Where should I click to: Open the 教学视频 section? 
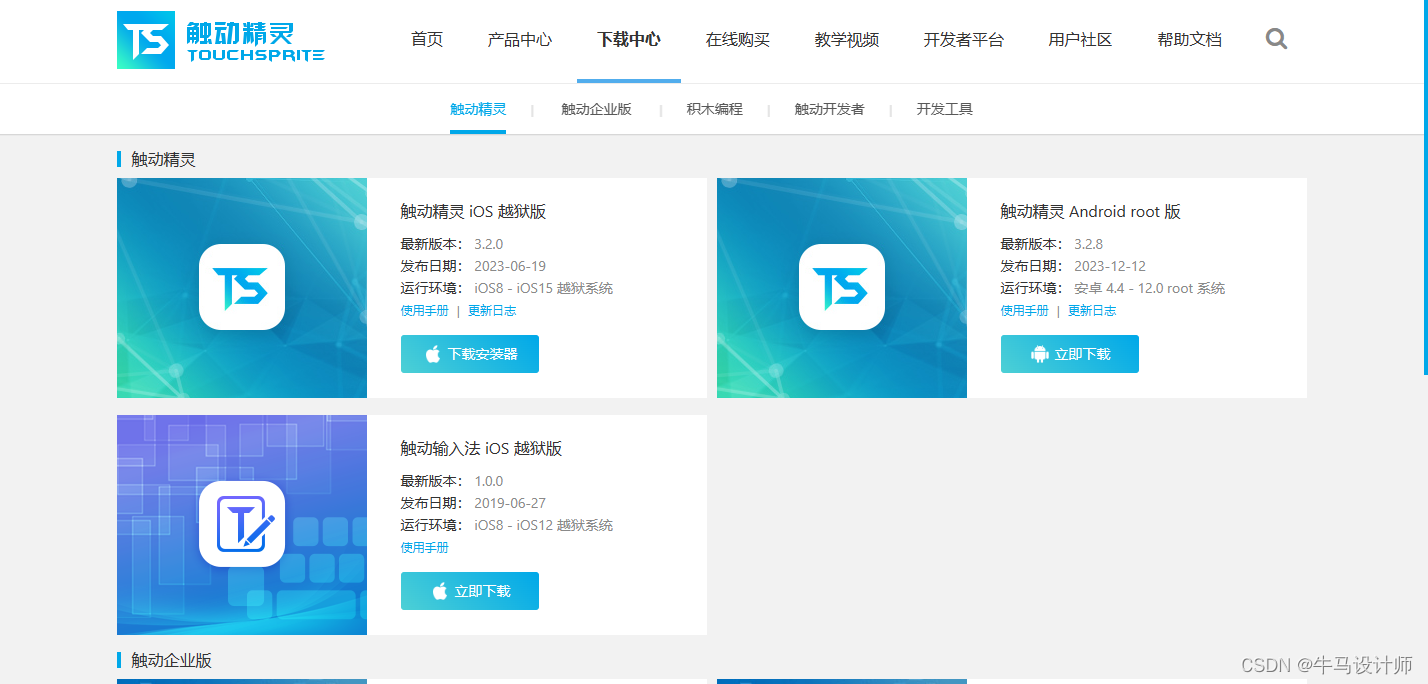(x=847, y=40)
